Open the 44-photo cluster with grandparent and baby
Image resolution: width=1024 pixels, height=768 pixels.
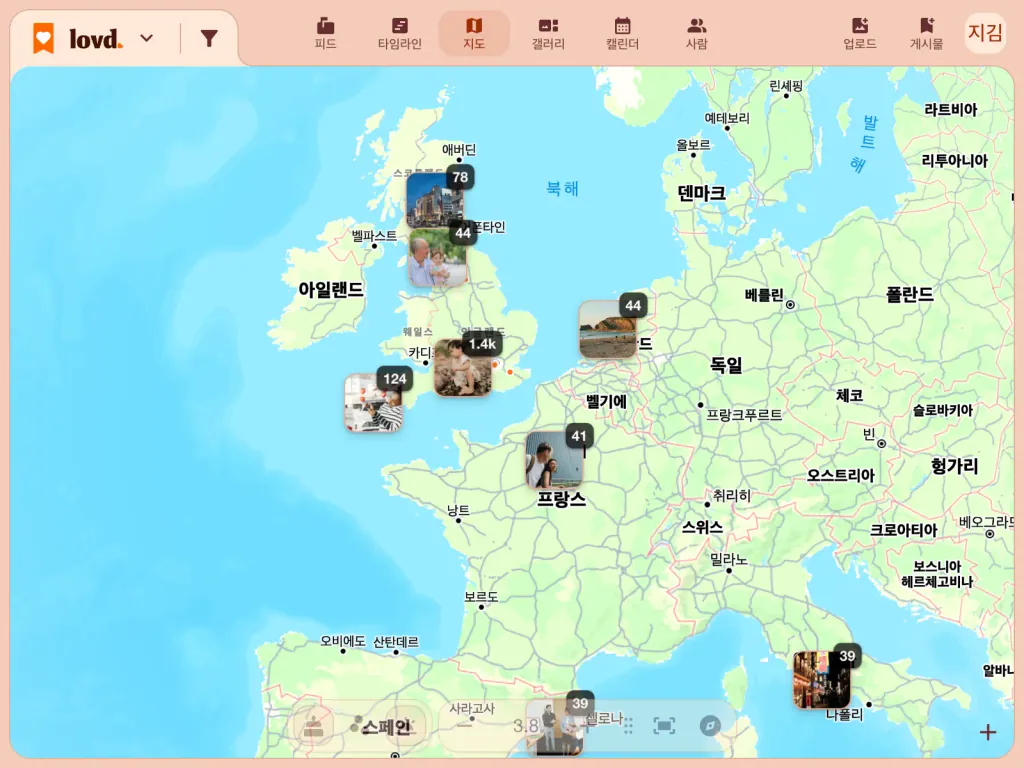click(x=439, y=256)
